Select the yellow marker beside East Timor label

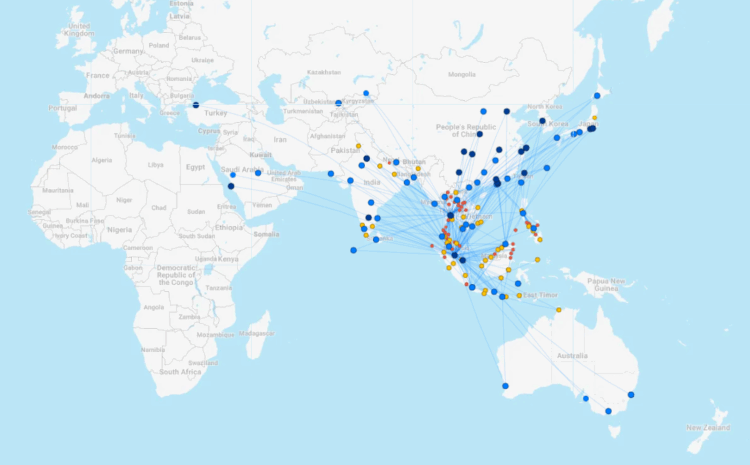(x=519, y=296)
